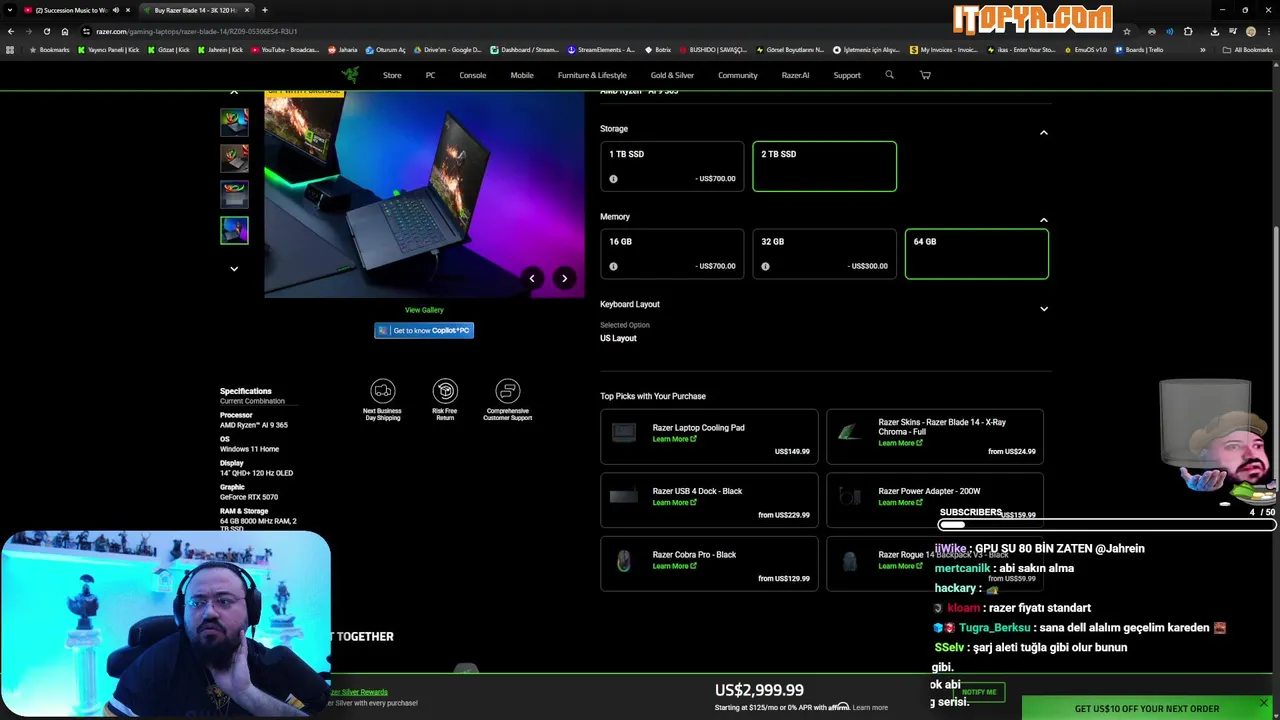
Task: Click the Comprehensive Customer Support icon
Action: tap(508, 391)
